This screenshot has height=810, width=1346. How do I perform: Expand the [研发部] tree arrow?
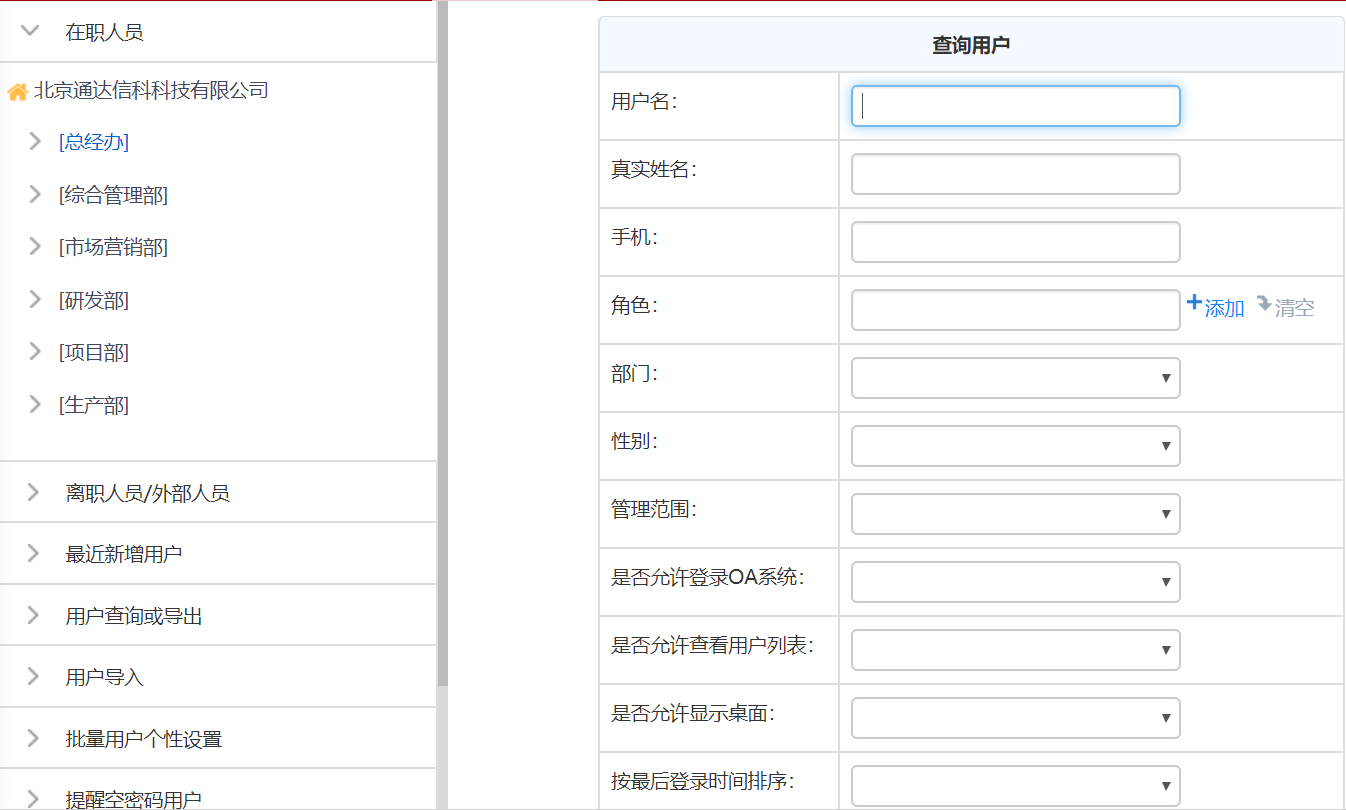(35, 299)
